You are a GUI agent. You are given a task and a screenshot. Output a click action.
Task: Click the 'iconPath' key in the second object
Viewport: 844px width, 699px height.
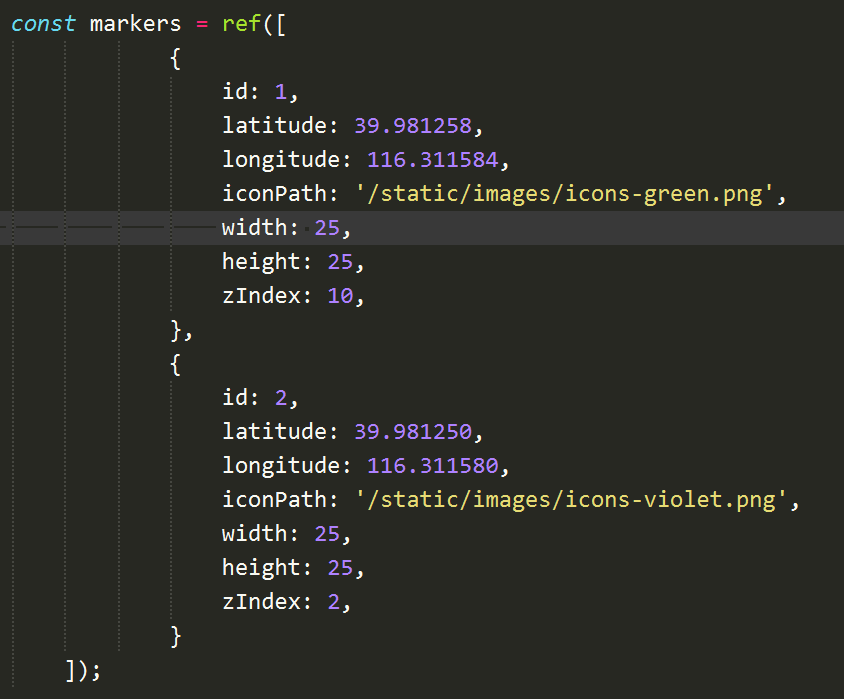click(x=275, y=500)
